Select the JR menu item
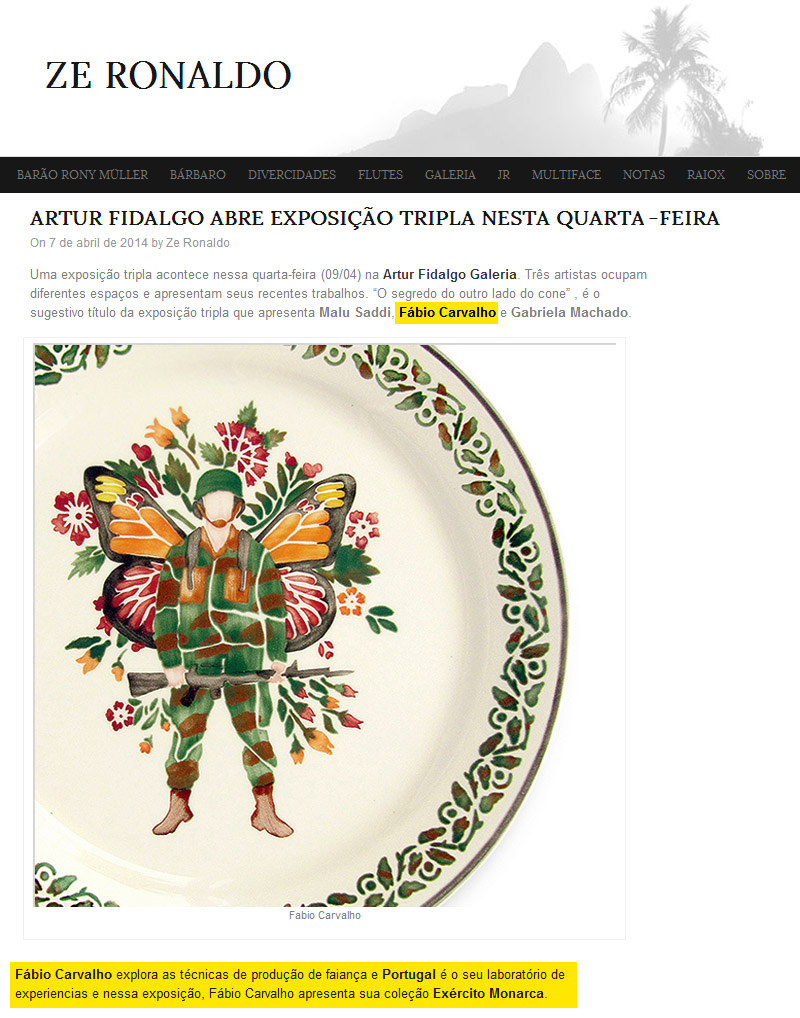 [x=503, y=175]
